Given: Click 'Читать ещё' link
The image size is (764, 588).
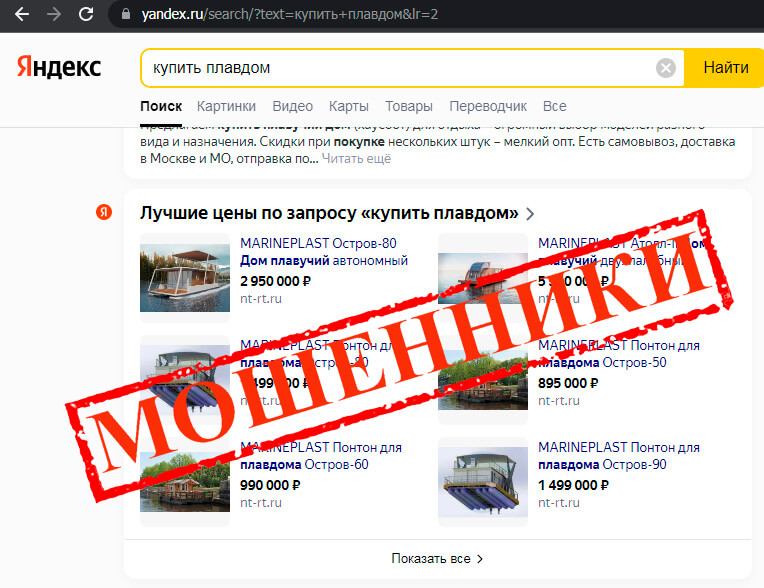Looking at the screenshot, I should (356, 159).
